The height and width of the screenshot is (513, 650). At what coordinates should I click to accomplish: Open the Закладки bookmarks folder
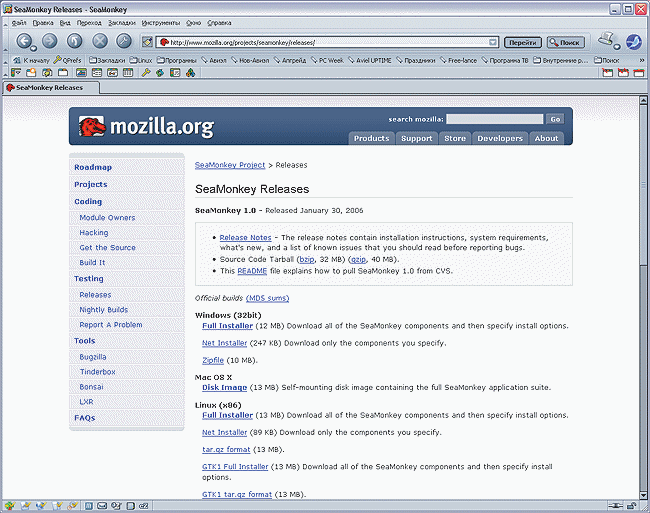coord(107,60)
